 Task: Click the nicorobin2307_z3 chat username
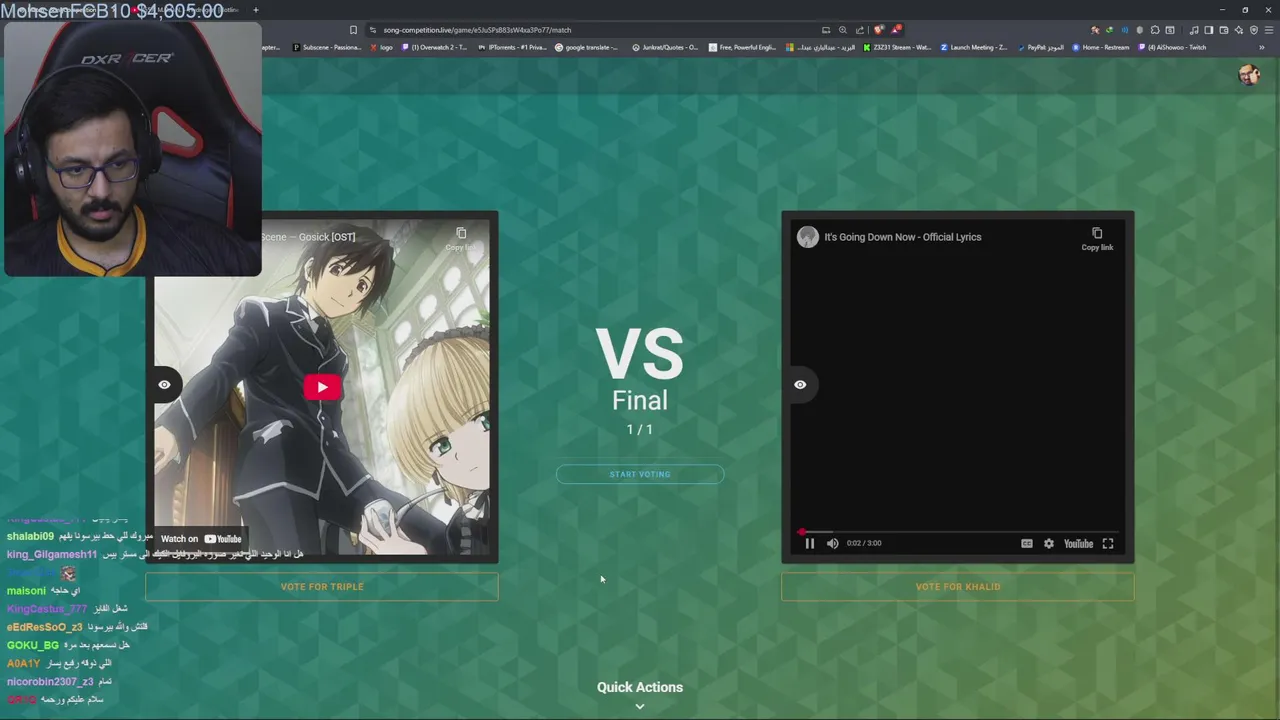tap(50, 682)
